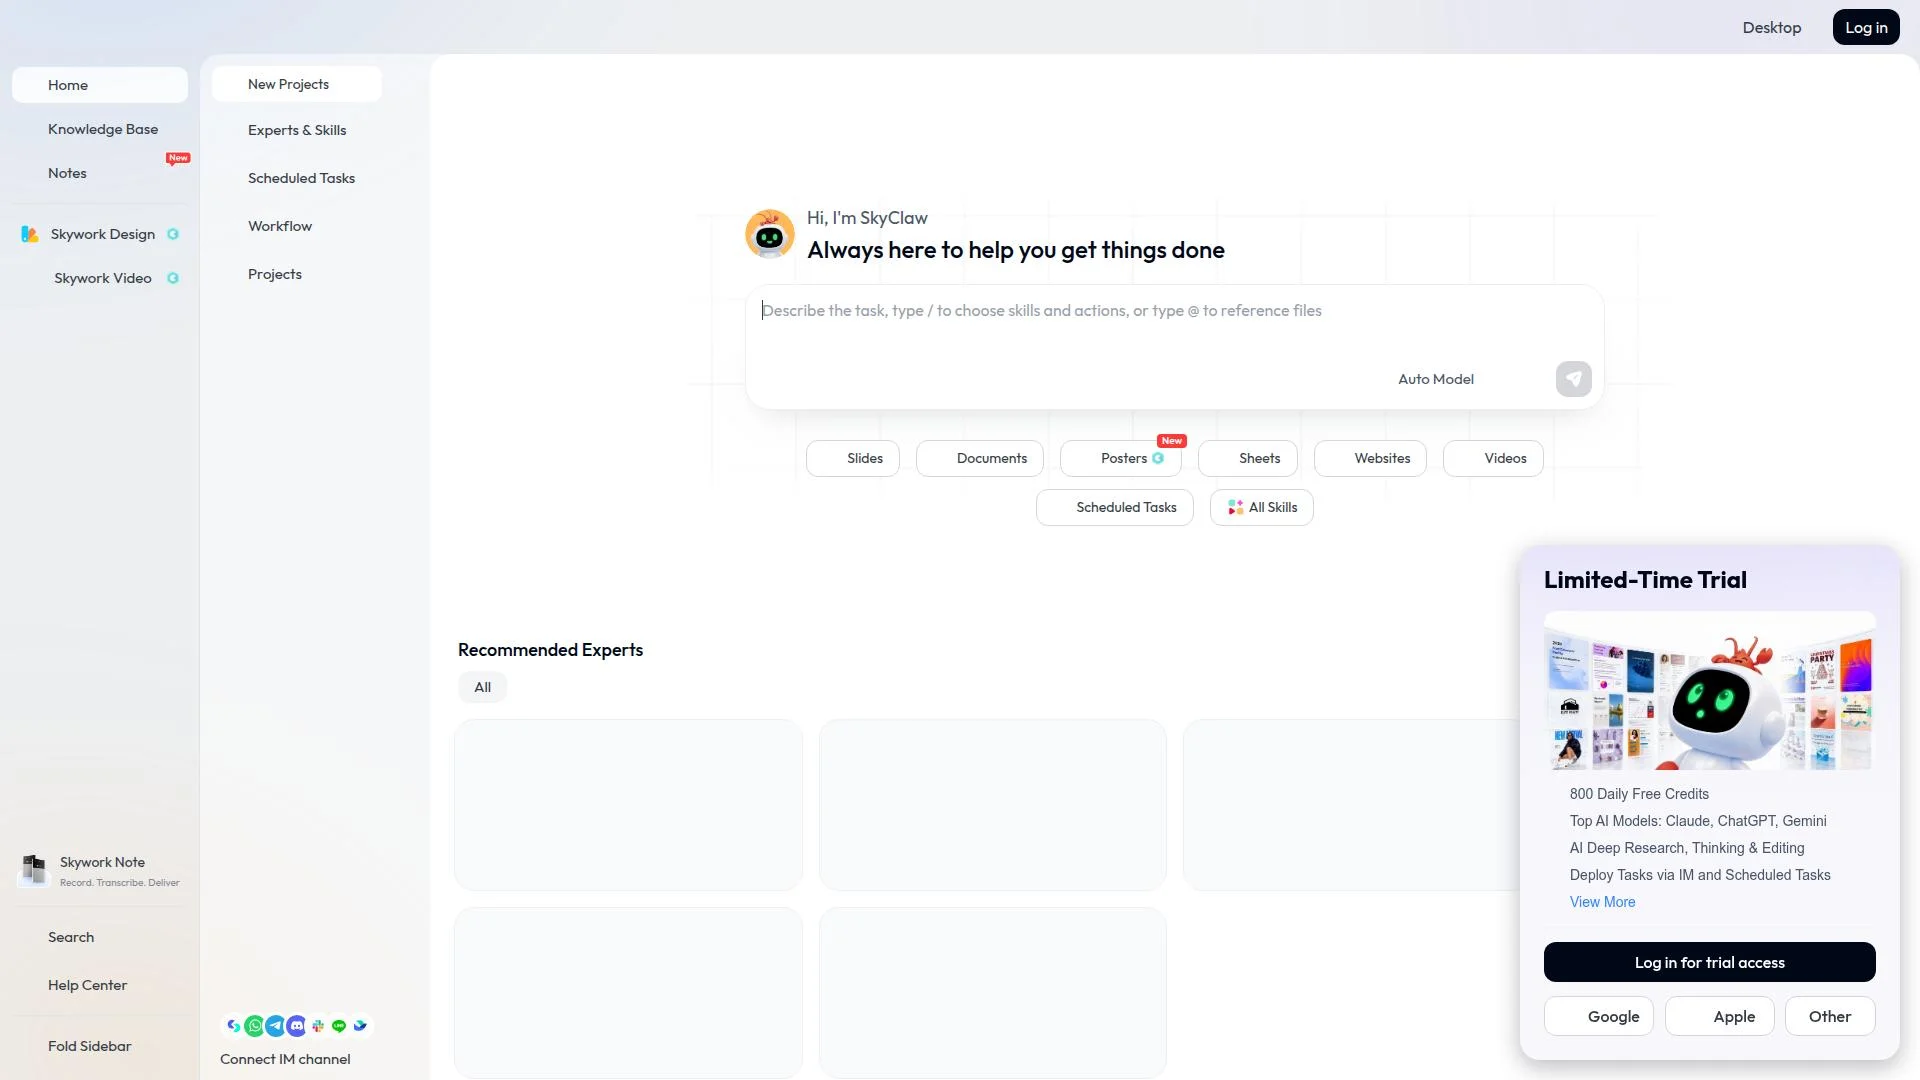The width and height of the screenshot is (1920, 1080).
Task: Click the last blue bird-shaped IM icon
Action: tap(360, 1026)
